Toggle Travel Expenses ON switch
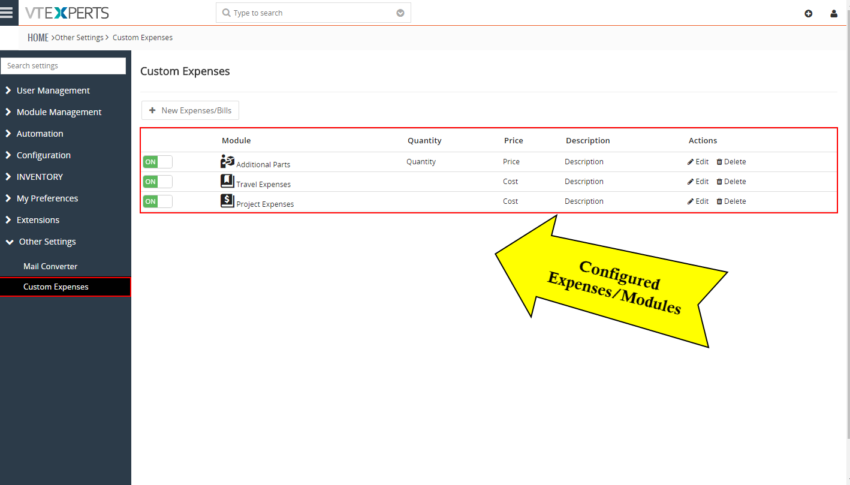850x485 pixels. pos(158,182)
